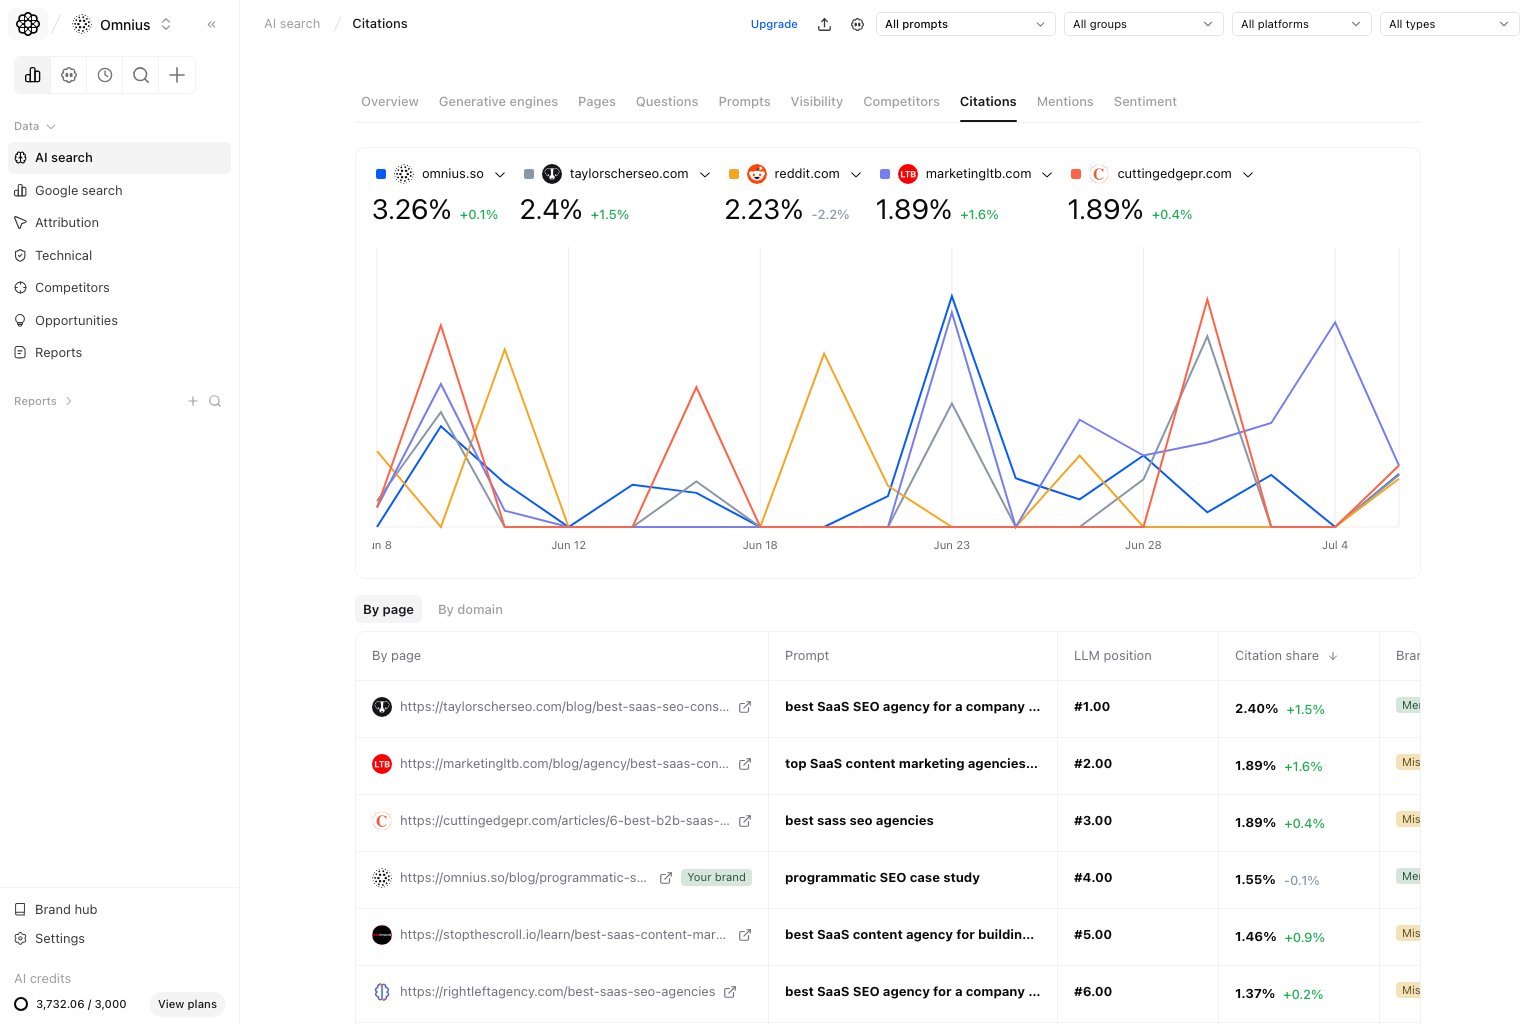Click the orange reddit.com legend swatch
Image resolution: width=1536 pixels, height=1024 pixels.
coord(734,174)
